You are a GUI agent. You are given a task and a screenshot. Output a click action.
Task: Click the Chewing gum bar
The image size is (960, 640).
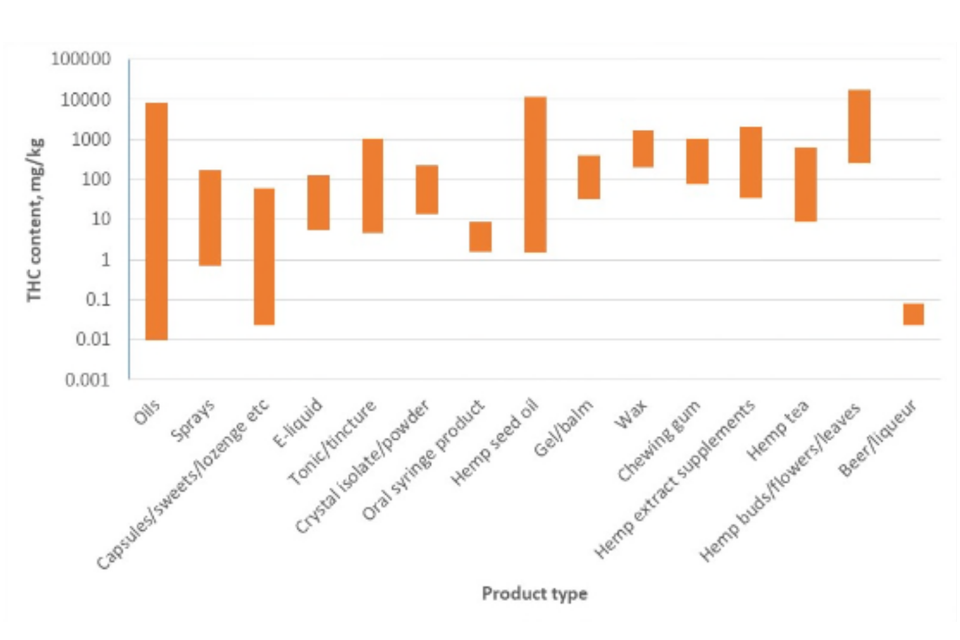click(x=697, y=161)
